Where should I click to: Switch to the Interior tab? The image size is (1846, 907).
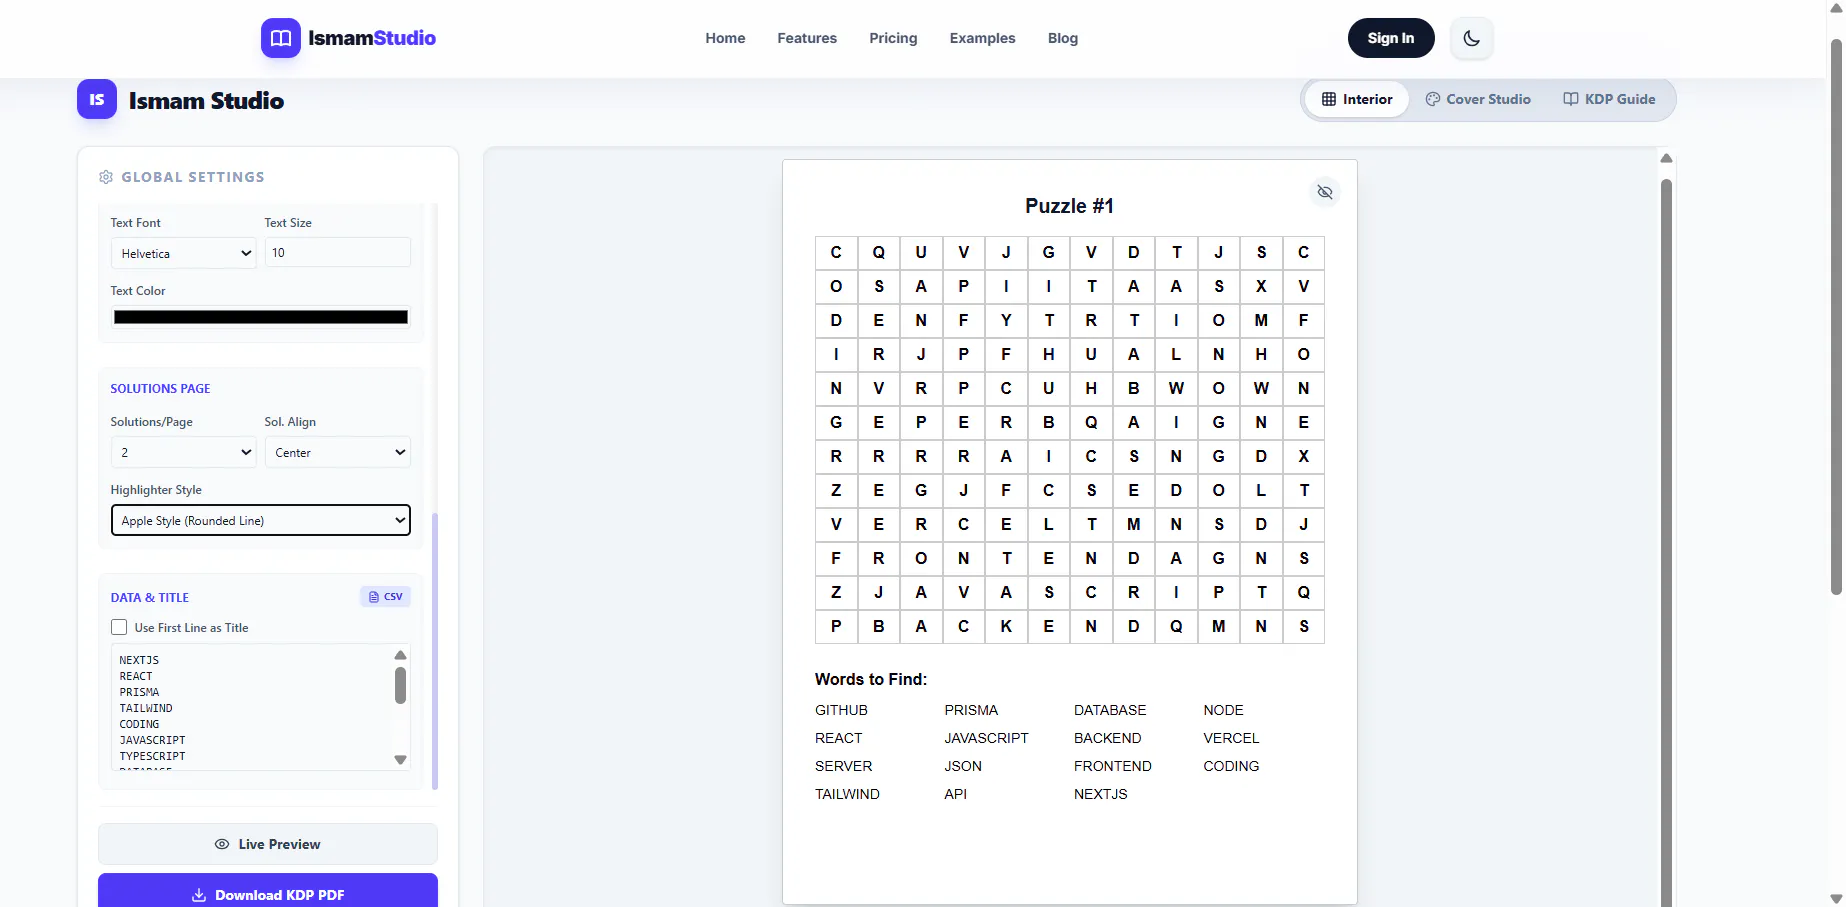(x=1357, y=99)
